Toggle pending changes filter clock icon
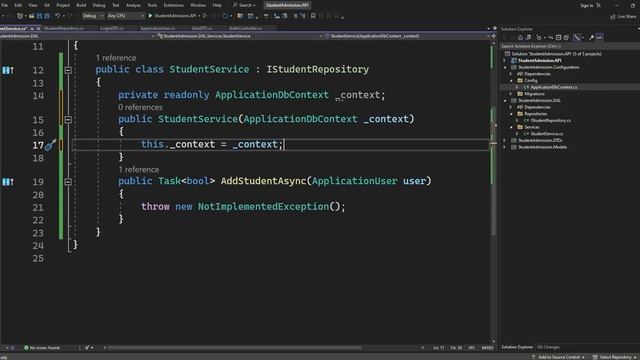This screenshot has width=640, height=360. [539, 38]
